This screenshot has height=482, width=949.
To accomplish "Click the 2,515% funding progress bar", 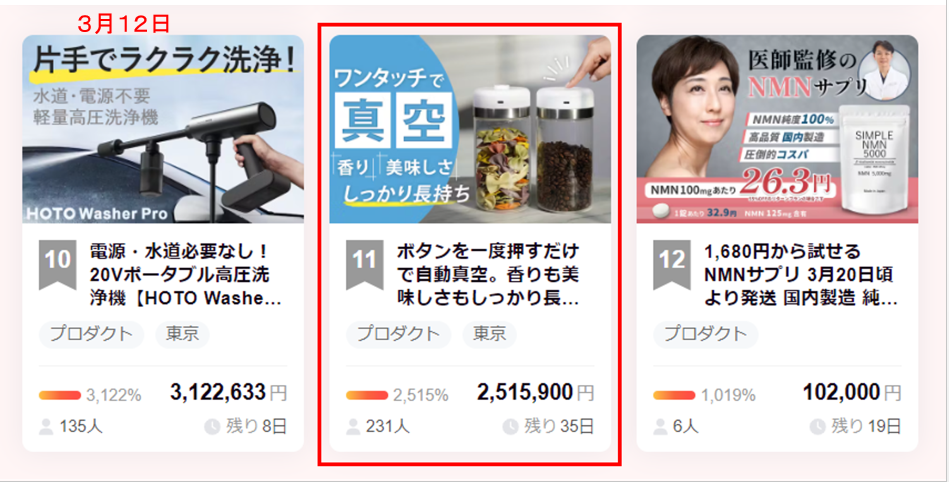I will click(367, 395).
